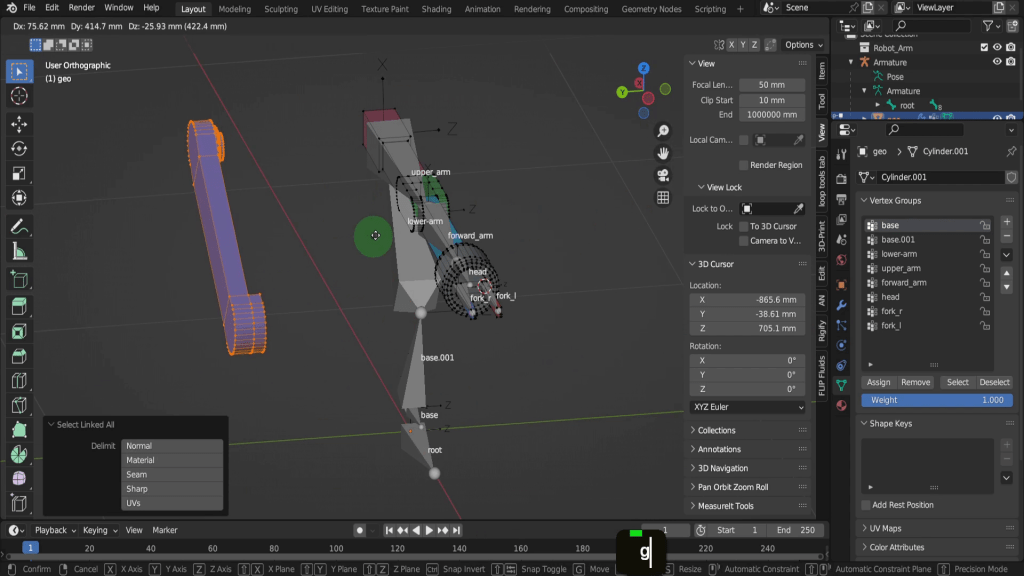The image size is (1024, 576).
Task: Choose the Measure tool
Action: [x=18, y=252]
